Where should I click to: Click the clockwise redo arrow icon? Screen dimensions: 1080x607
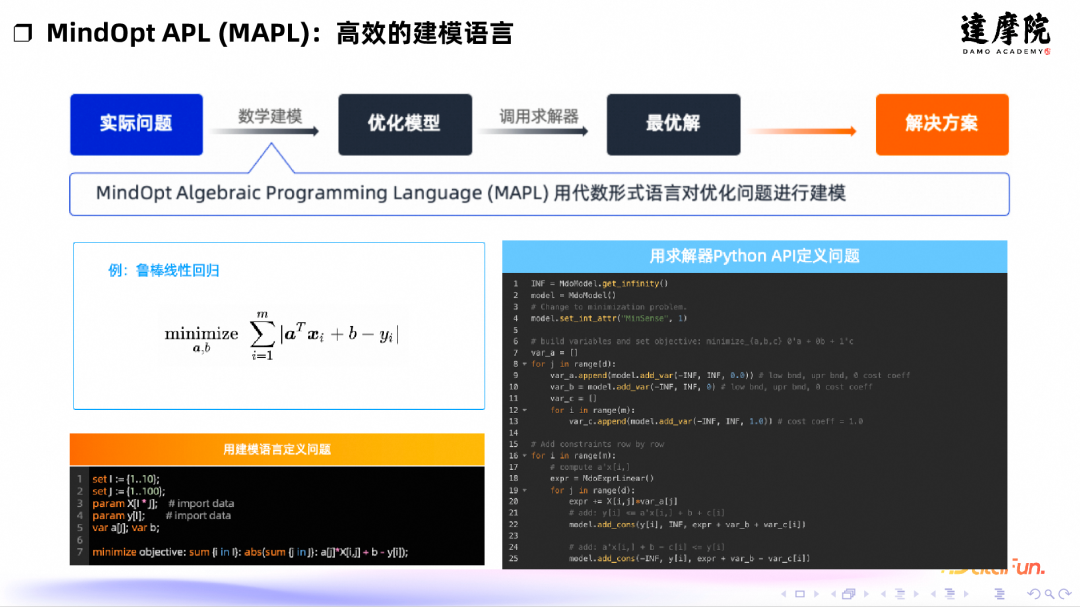click(x=1063, y=593)
